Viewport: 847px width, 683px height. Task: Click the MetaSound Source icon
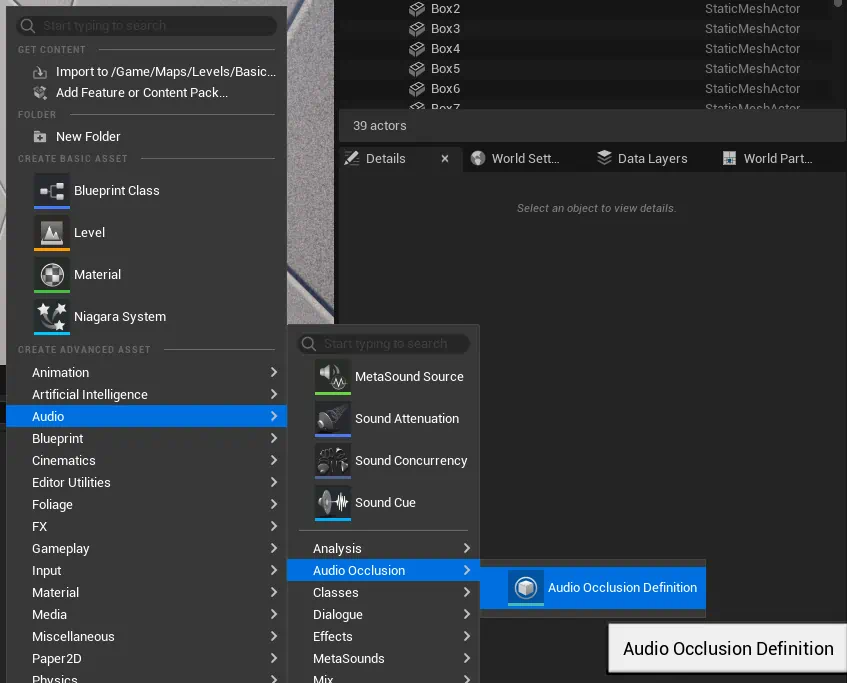pos(333,377)
